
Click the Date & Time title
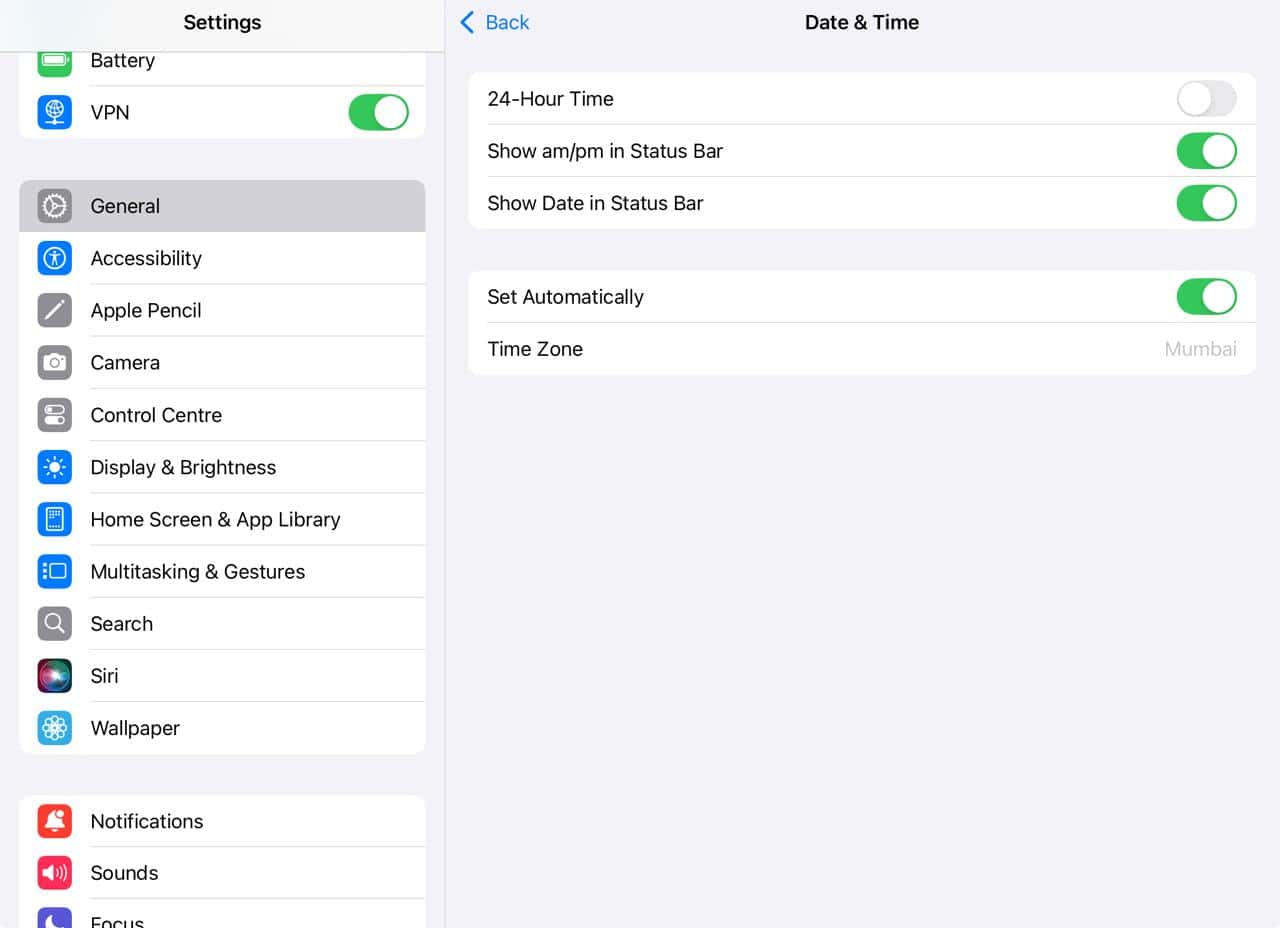[862, 22]
